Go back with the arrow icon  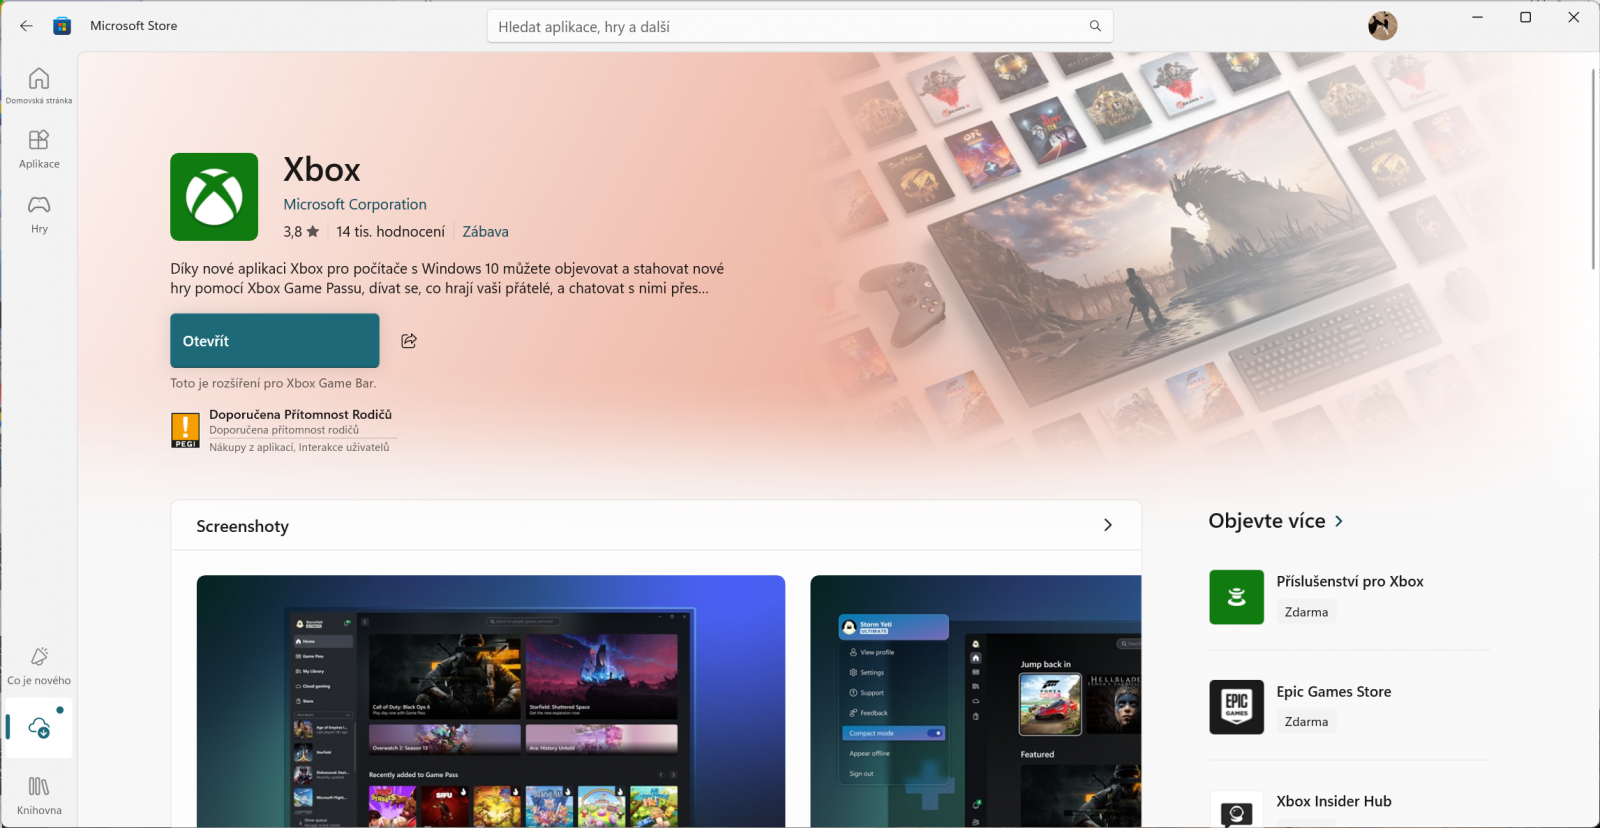coord(26,26)
